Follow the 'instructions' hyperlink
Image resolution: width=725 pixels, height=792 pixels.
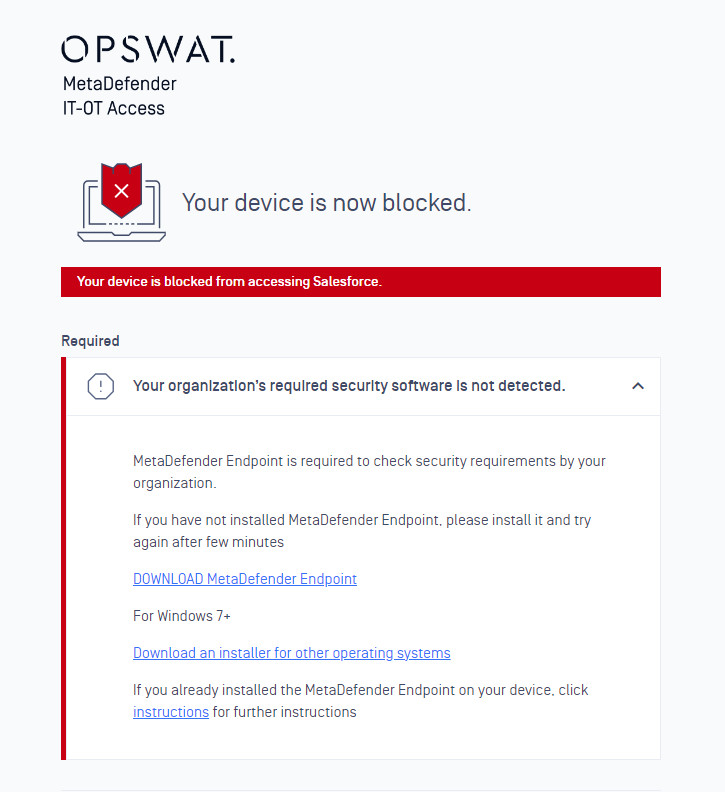171,712
